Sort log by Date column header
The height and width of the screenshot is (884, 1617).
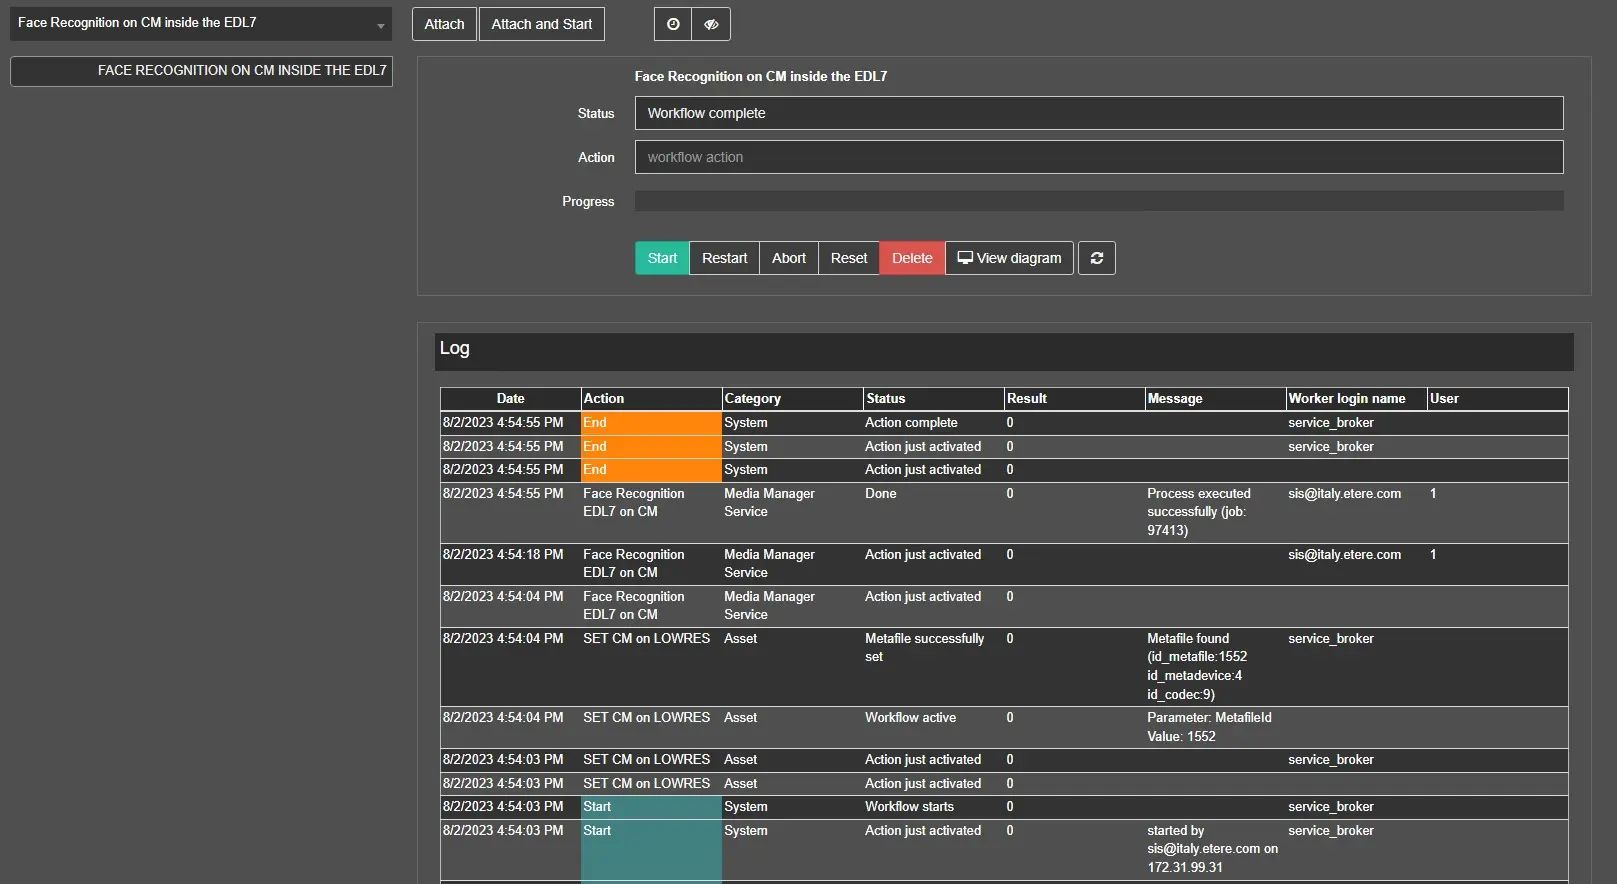(510, 398)
